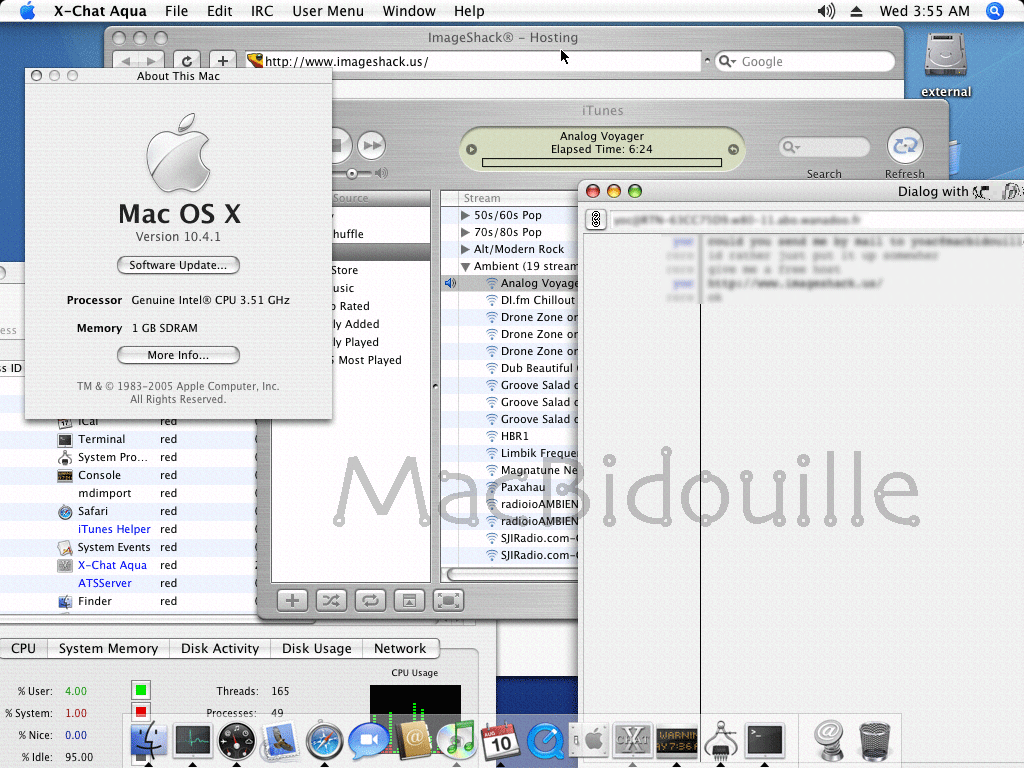Toggle iTunes shuffle button
This screenshot has width=1024, height=768.
click(x=331, y=600)
